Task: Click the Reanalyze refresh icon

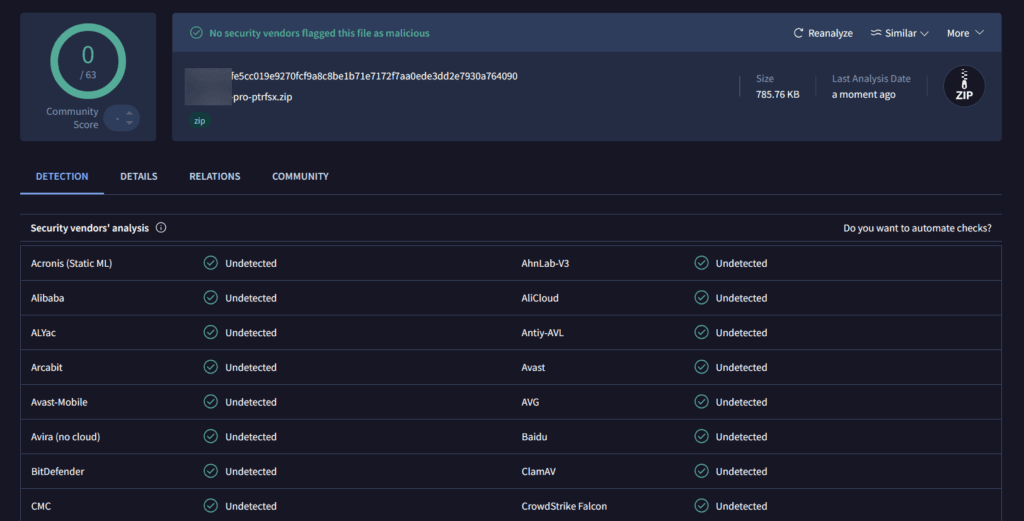Action: click(799, 33)
